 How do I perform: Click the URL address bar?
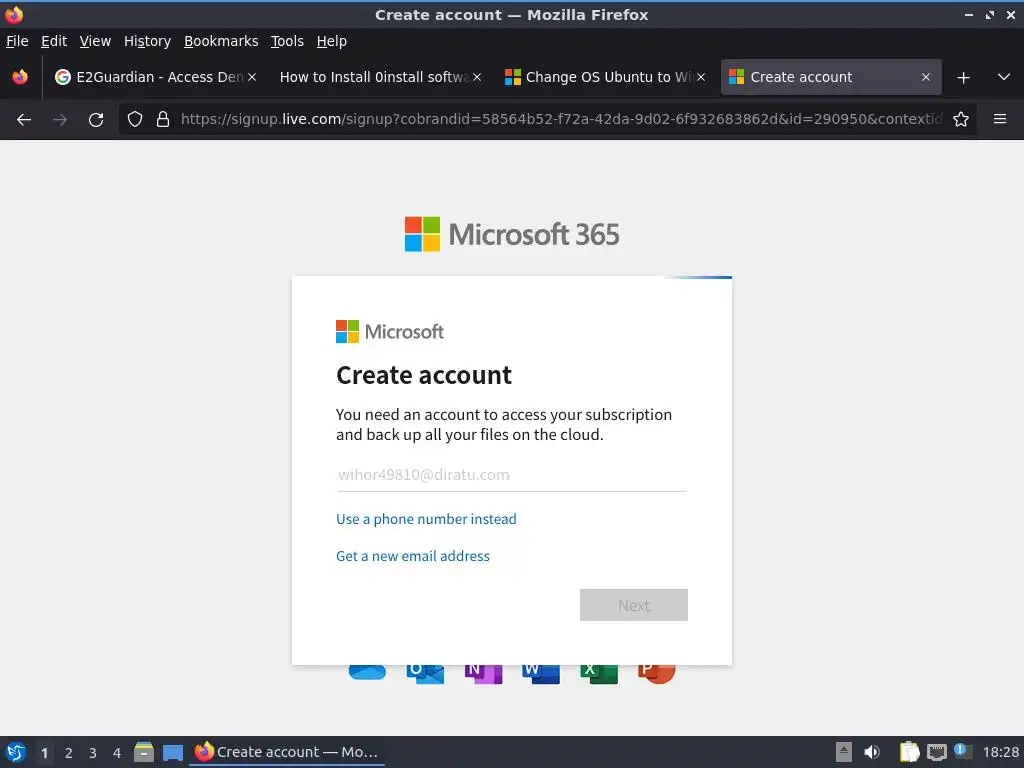coord(561,120)
